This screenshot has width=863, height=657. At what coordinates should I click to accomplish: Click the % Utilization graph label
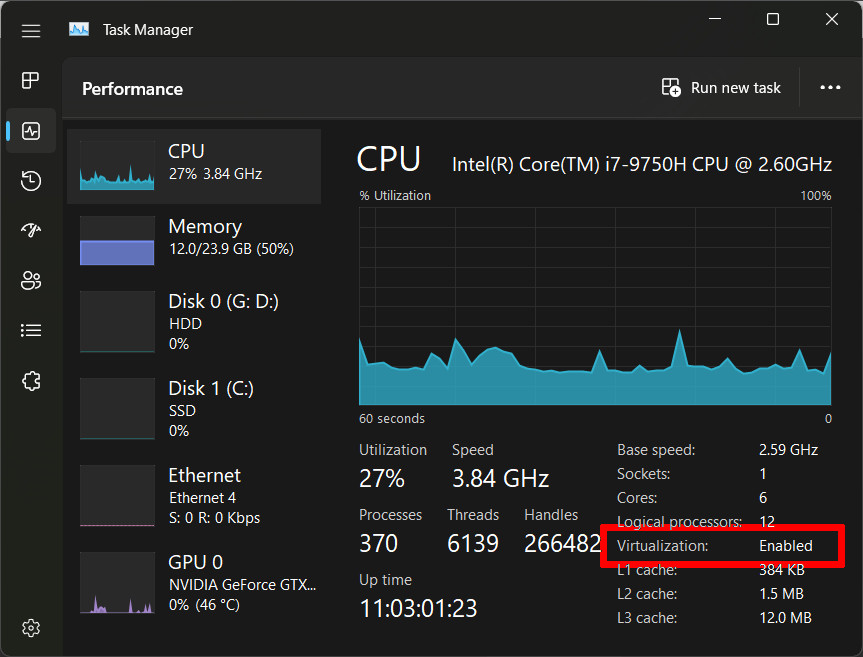(395, 195)
